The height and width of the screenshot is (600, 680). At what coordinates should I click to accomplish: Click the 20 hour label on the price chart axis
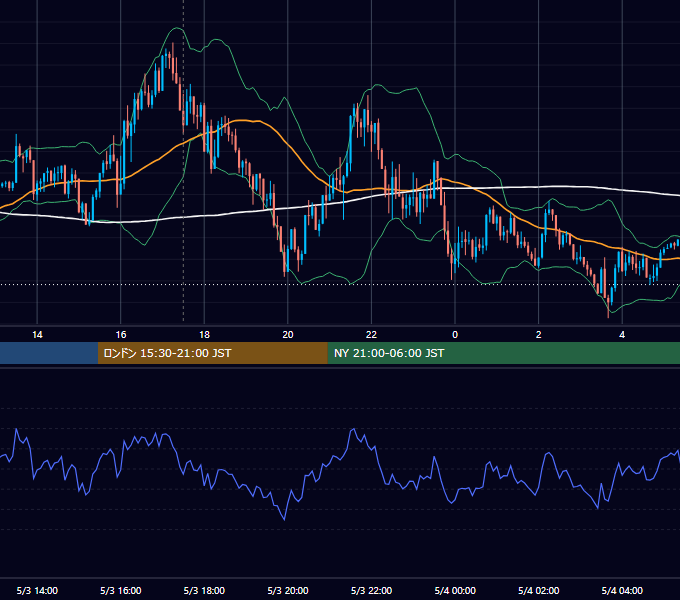tap(288, 335)
